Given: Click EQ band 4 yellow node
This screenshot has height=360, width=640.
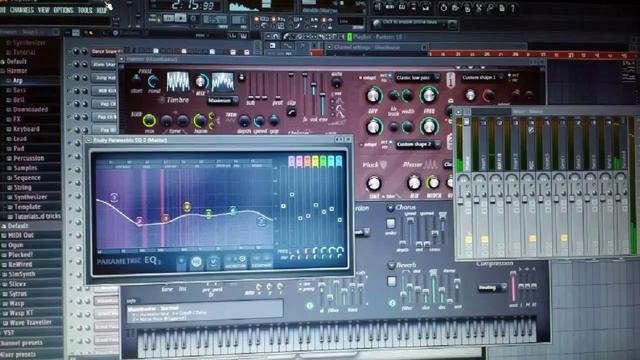Looking at the screenshot, I should pyautogui.click(x=187, y=207).
